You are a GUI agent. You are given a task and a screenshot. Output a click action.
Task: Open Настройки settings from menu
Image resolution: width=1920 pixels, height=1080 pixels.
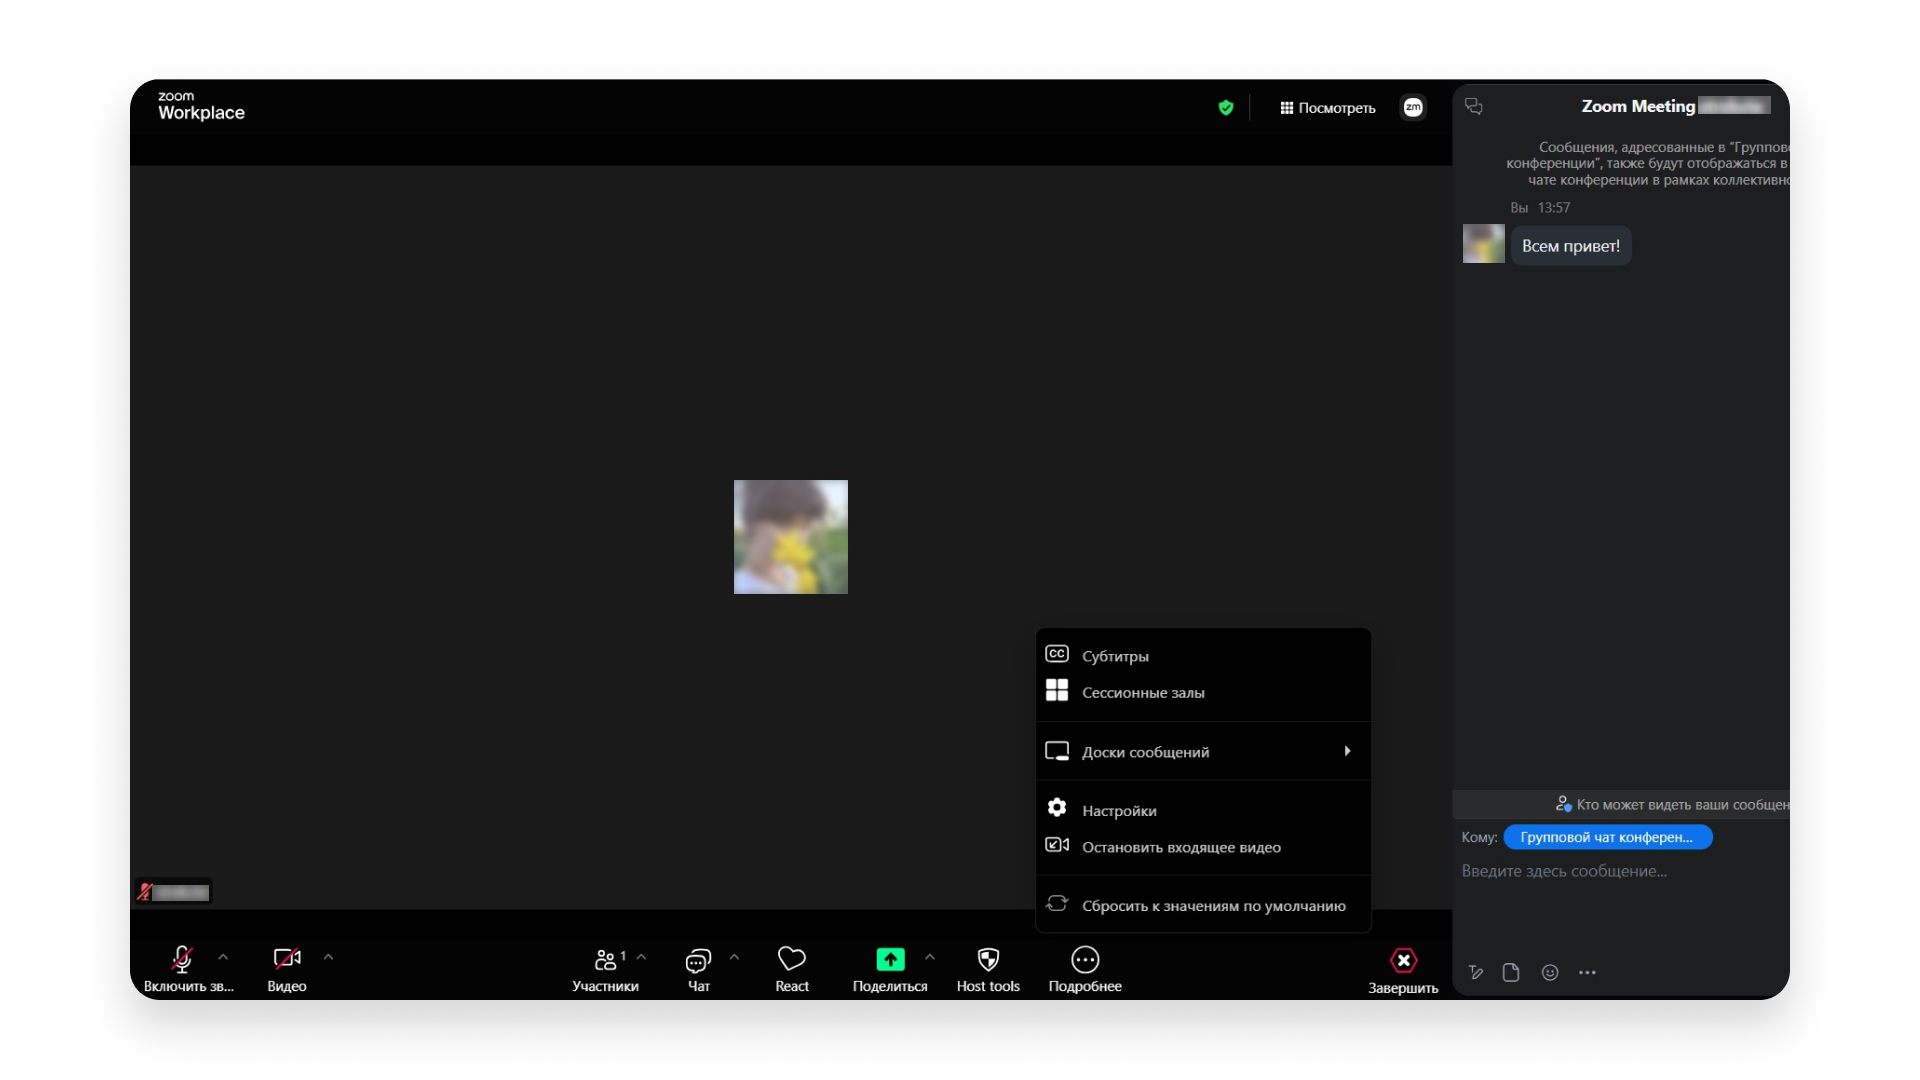tap(1203, 810)
